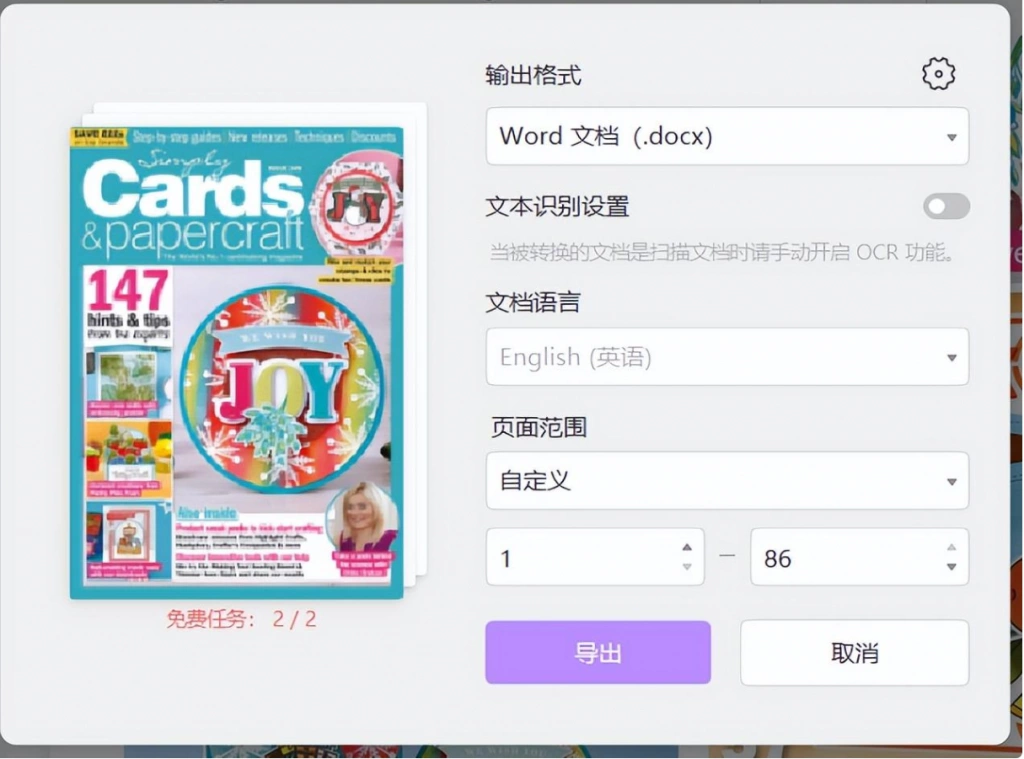Viewport: 1024px width, 759px height.
Task: Open the settings gear next to 输出格式
Action: tap(938, 74)
